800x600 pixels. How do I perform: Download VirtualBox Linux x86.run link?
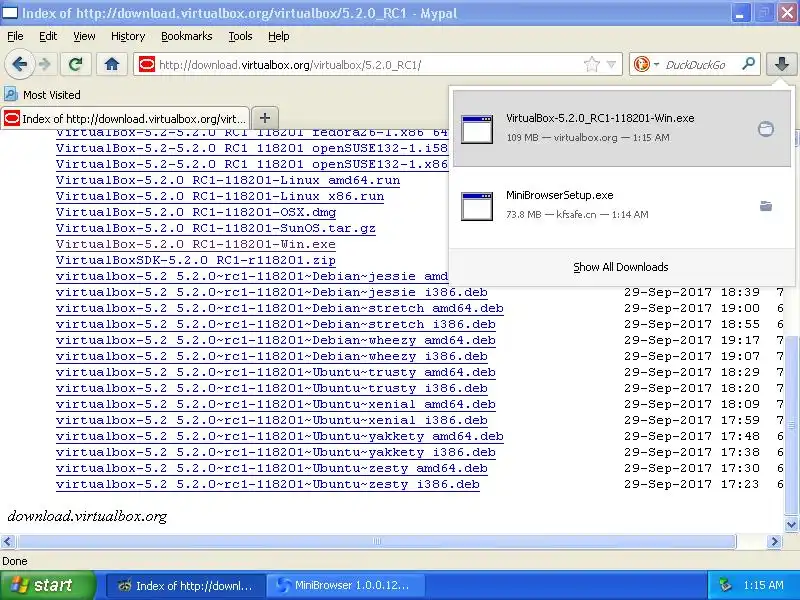220,196
